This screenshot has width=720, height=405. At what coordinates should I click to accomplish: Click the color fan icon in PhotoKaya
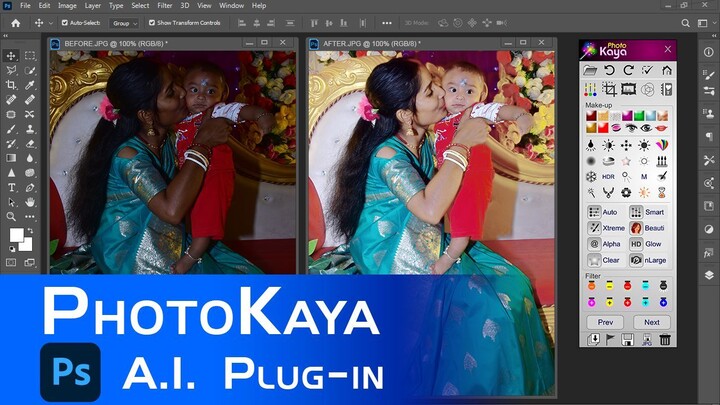point(662,145)
